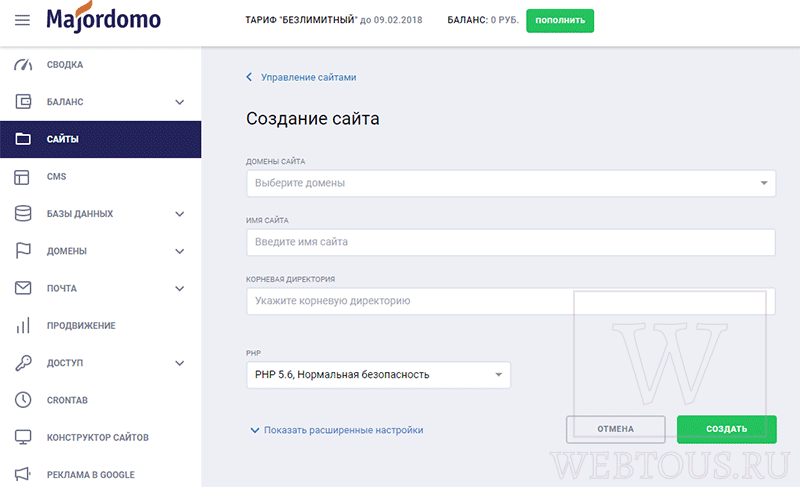Click the Доступ key icon
Viewport: 800px width, 487px height.
[23, 363]
